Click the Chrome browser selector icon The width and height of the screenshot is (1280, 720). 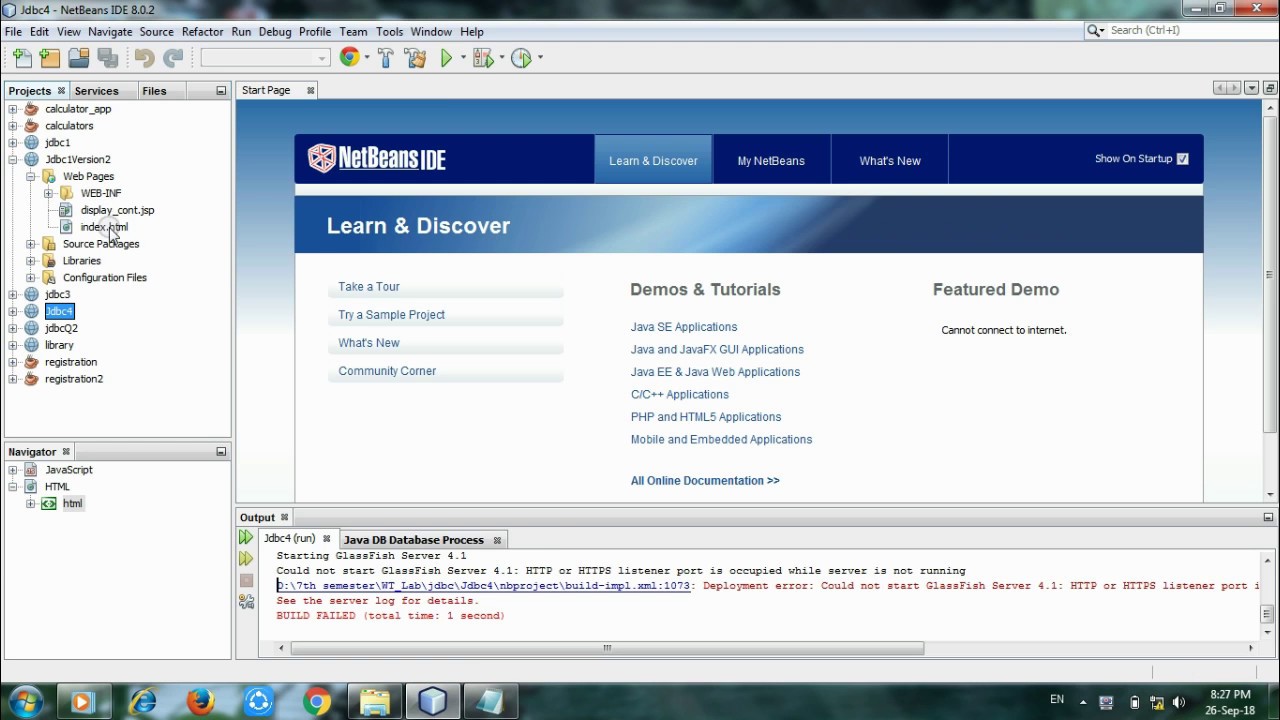tap(349, 58)
